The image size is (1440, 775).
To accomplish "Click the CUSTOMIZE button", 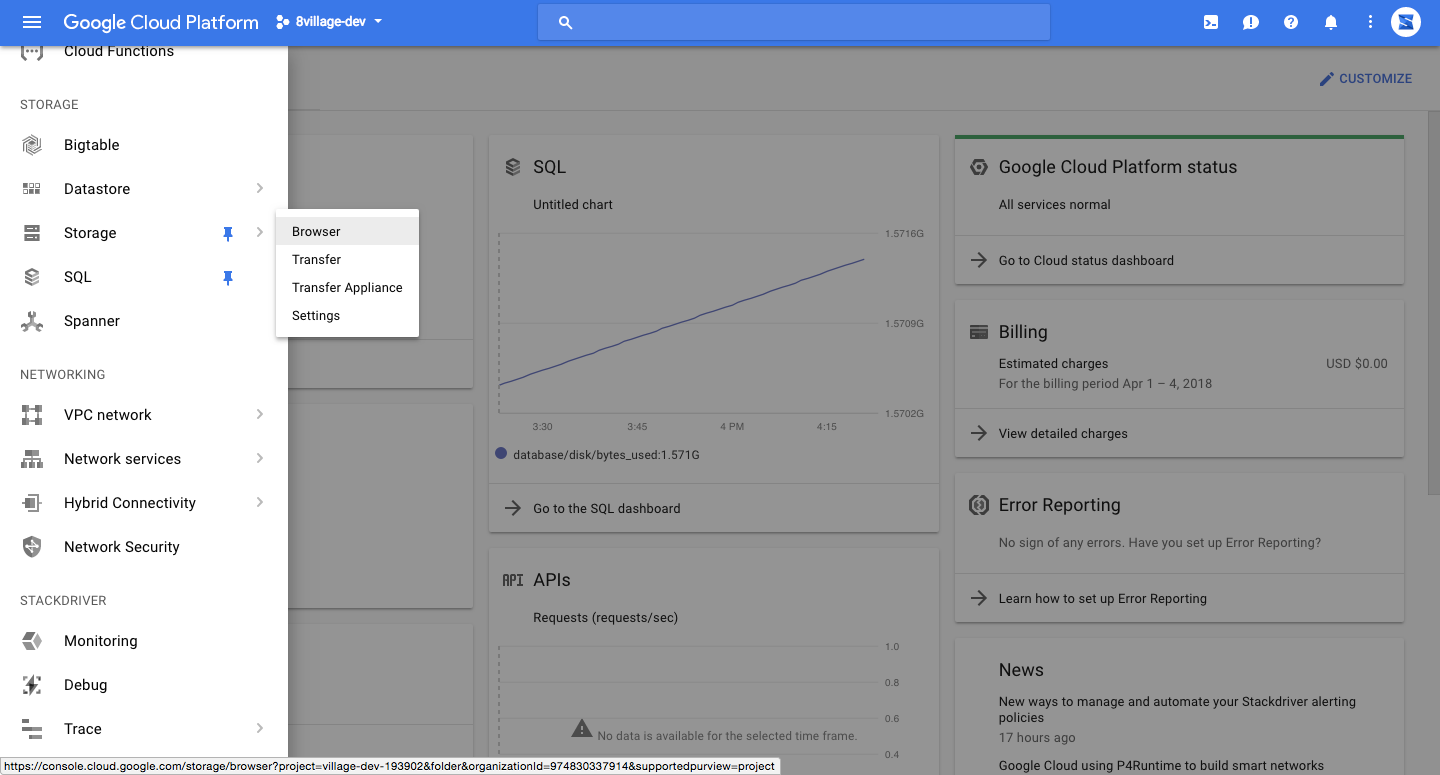I will pos(1365,79).
